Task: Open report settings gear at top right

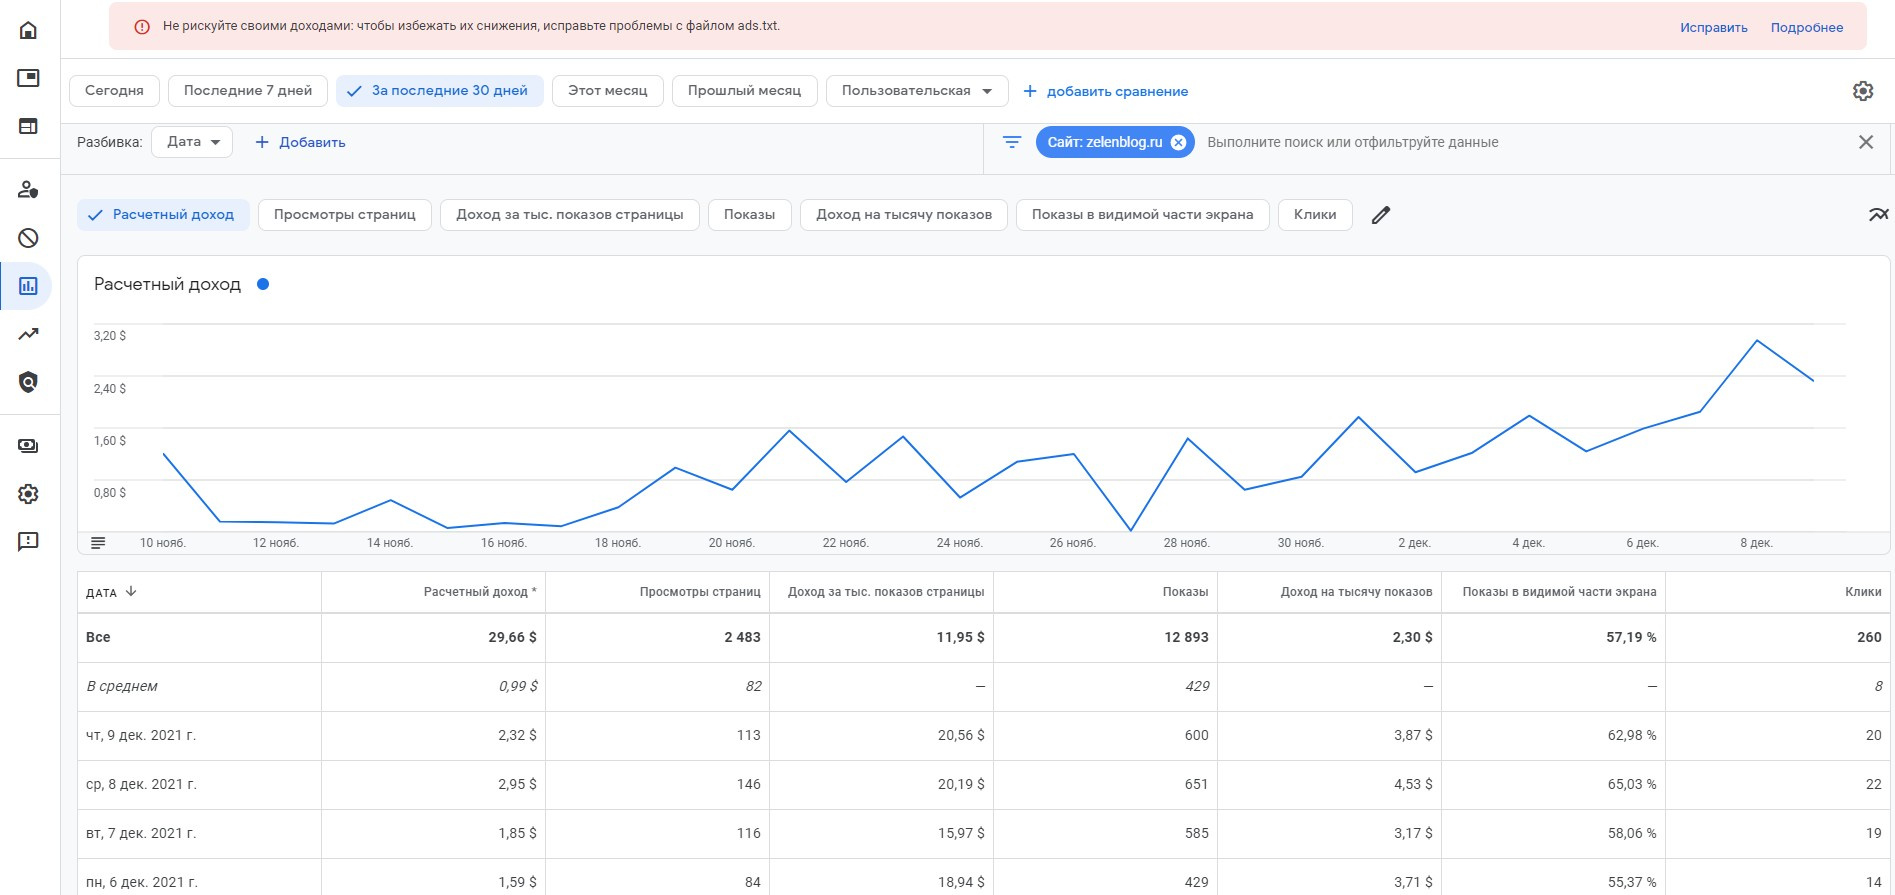Action: 1862,91
